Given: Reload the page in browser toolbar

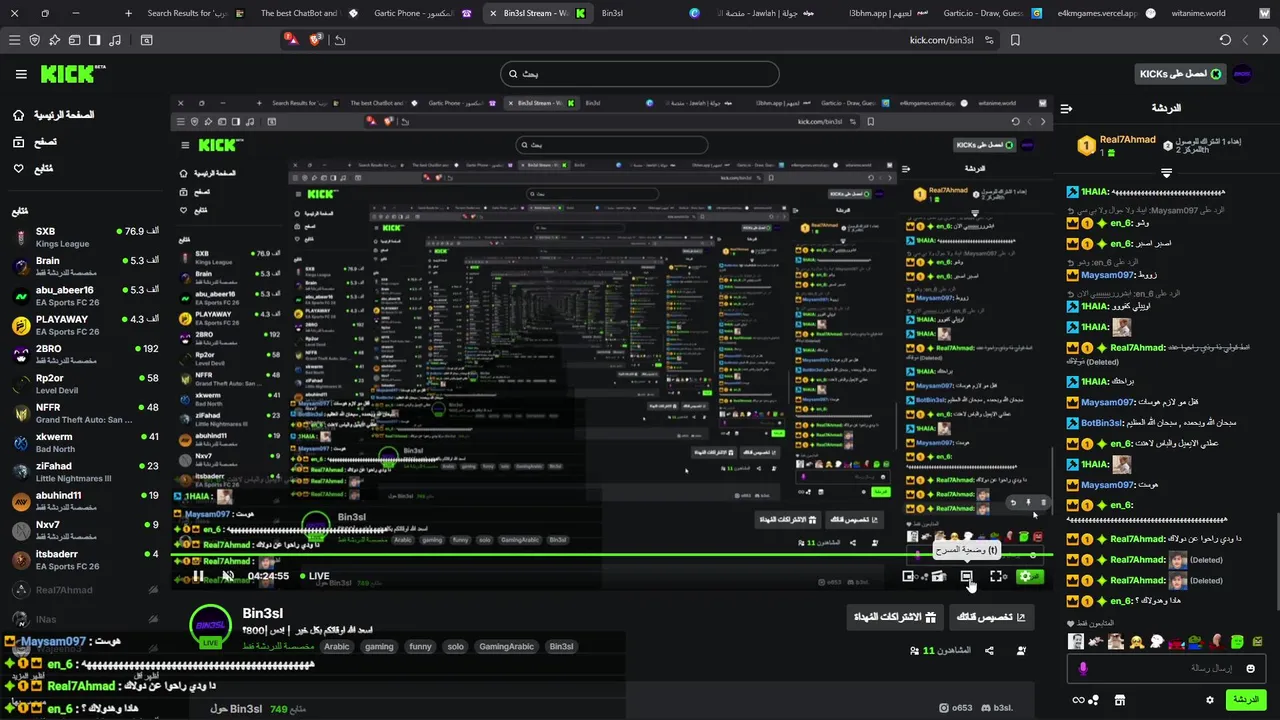Looking at the screenshot, I should (1225, 40).
